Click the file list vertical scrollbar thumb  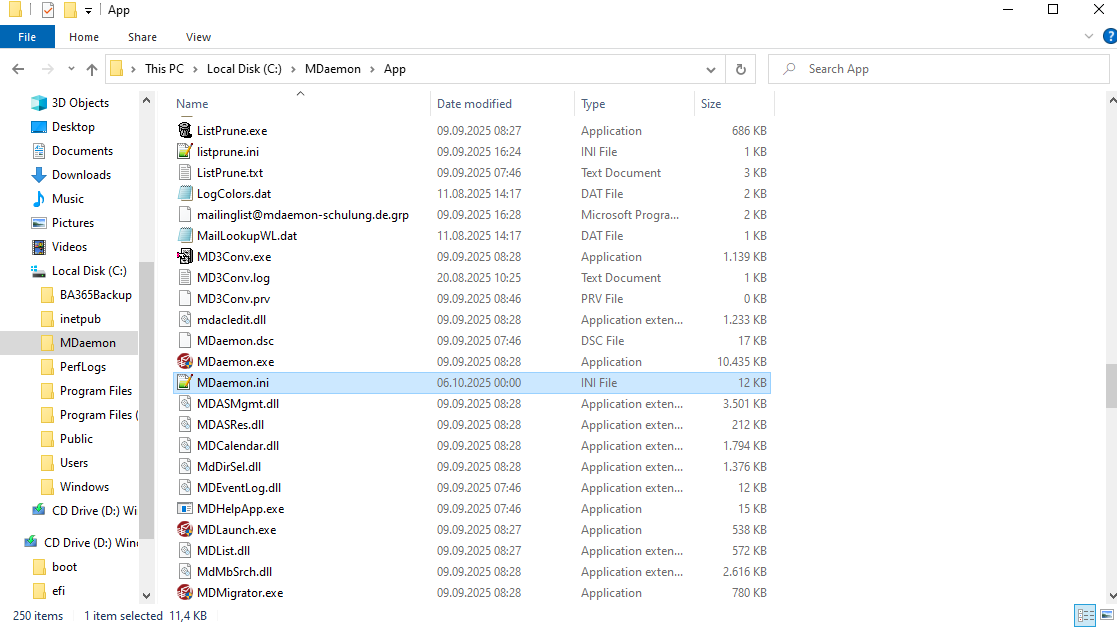click(x=1110, y=385)
